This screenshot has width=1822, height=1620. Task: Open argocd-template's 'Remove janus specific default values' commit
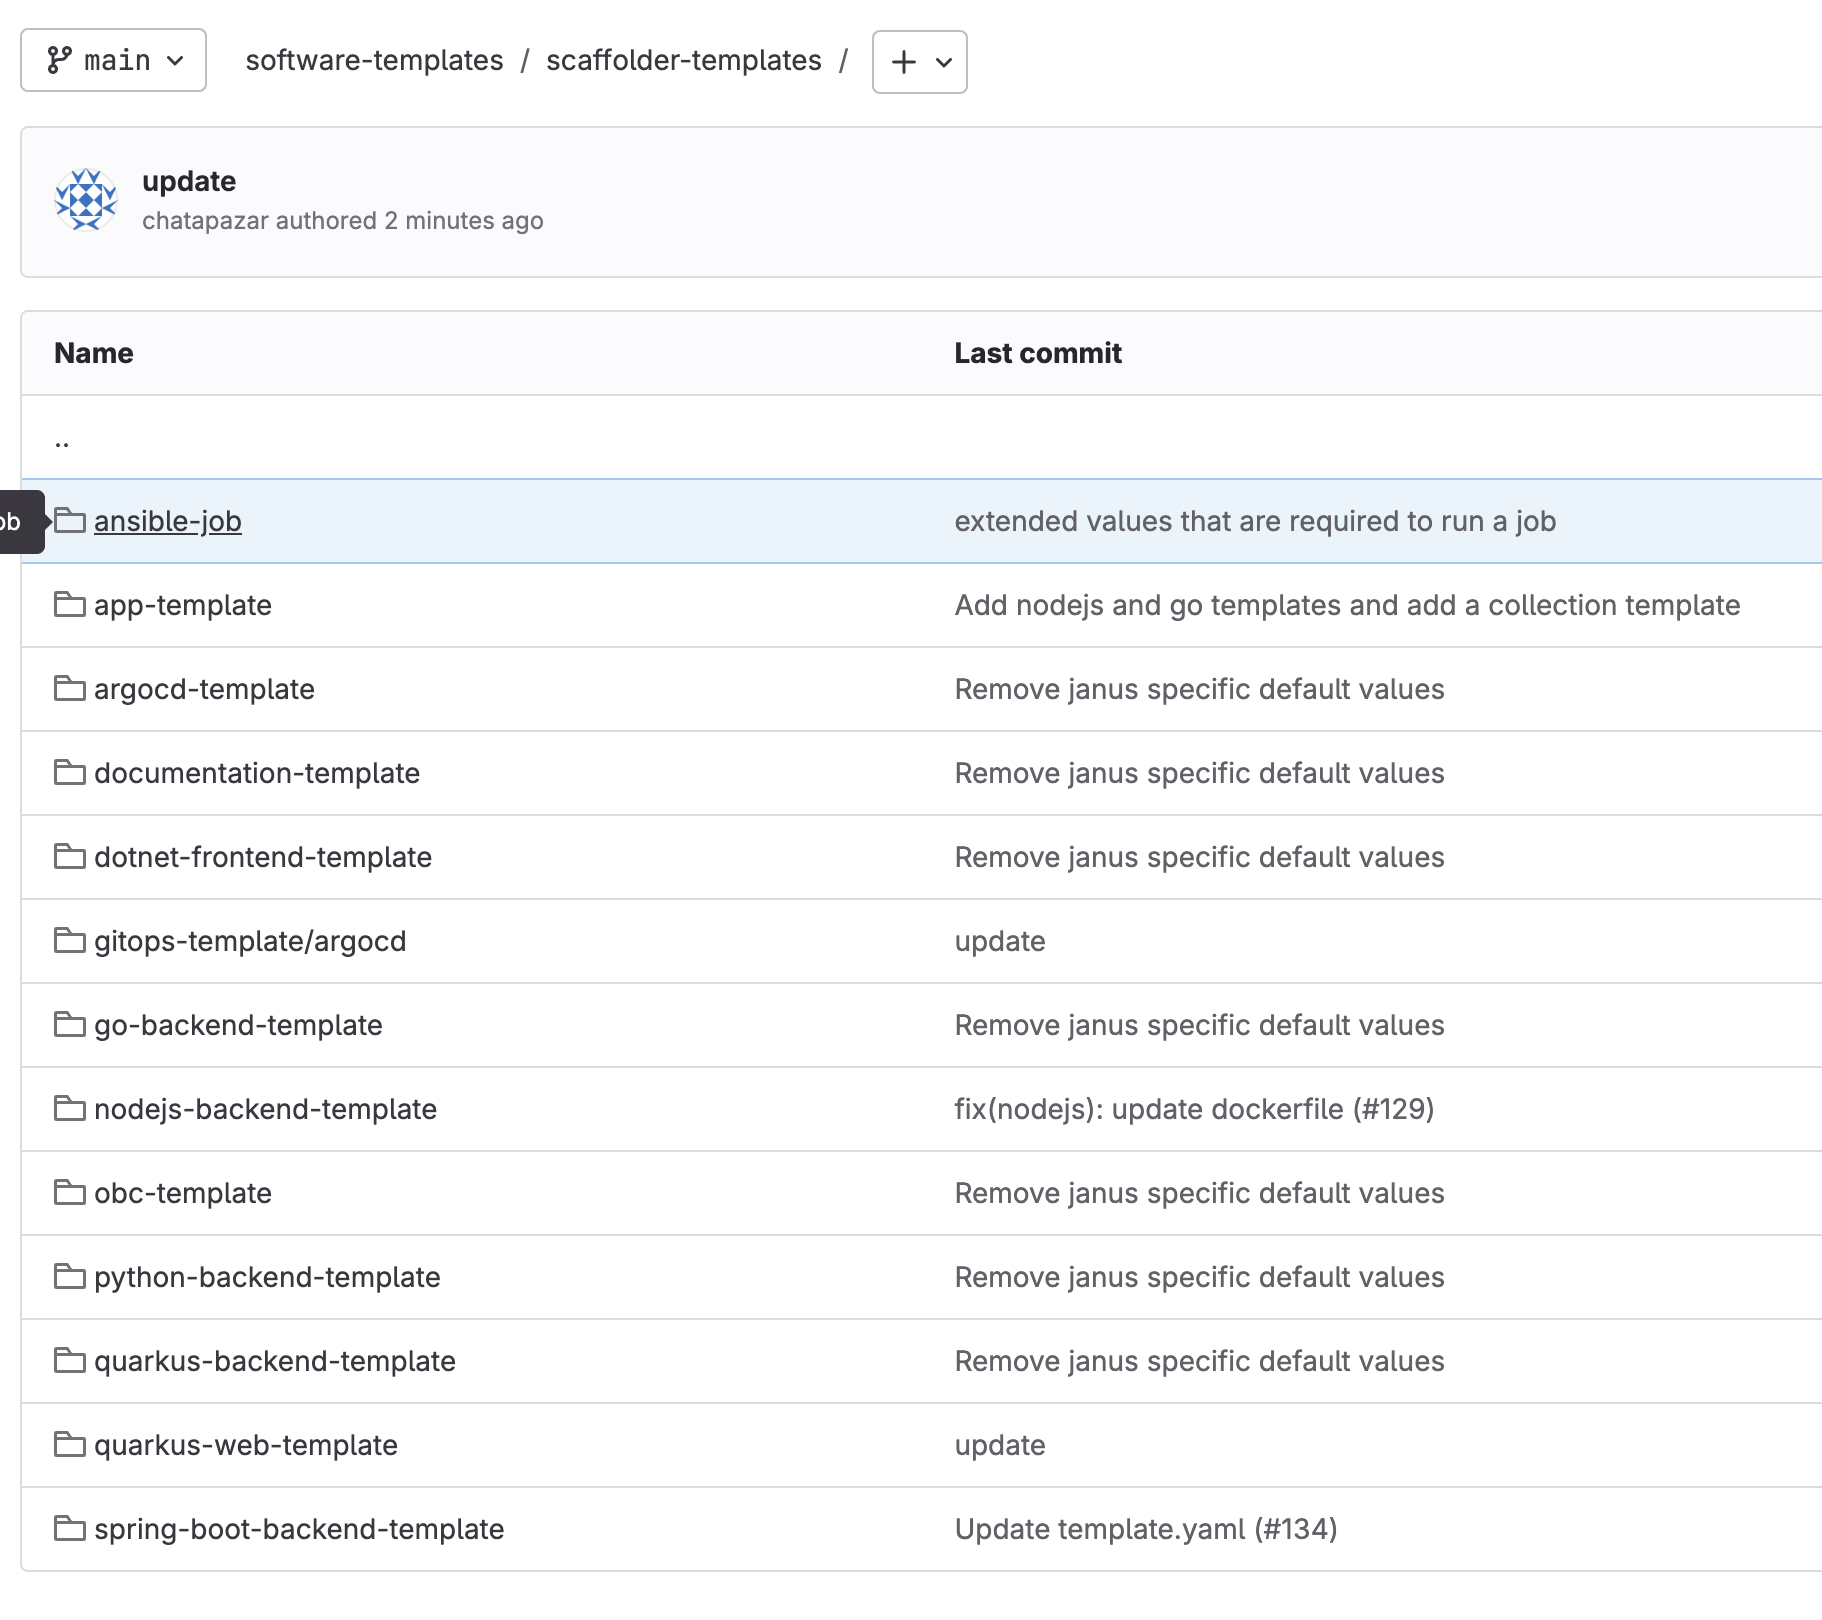tap(1199, 689)
